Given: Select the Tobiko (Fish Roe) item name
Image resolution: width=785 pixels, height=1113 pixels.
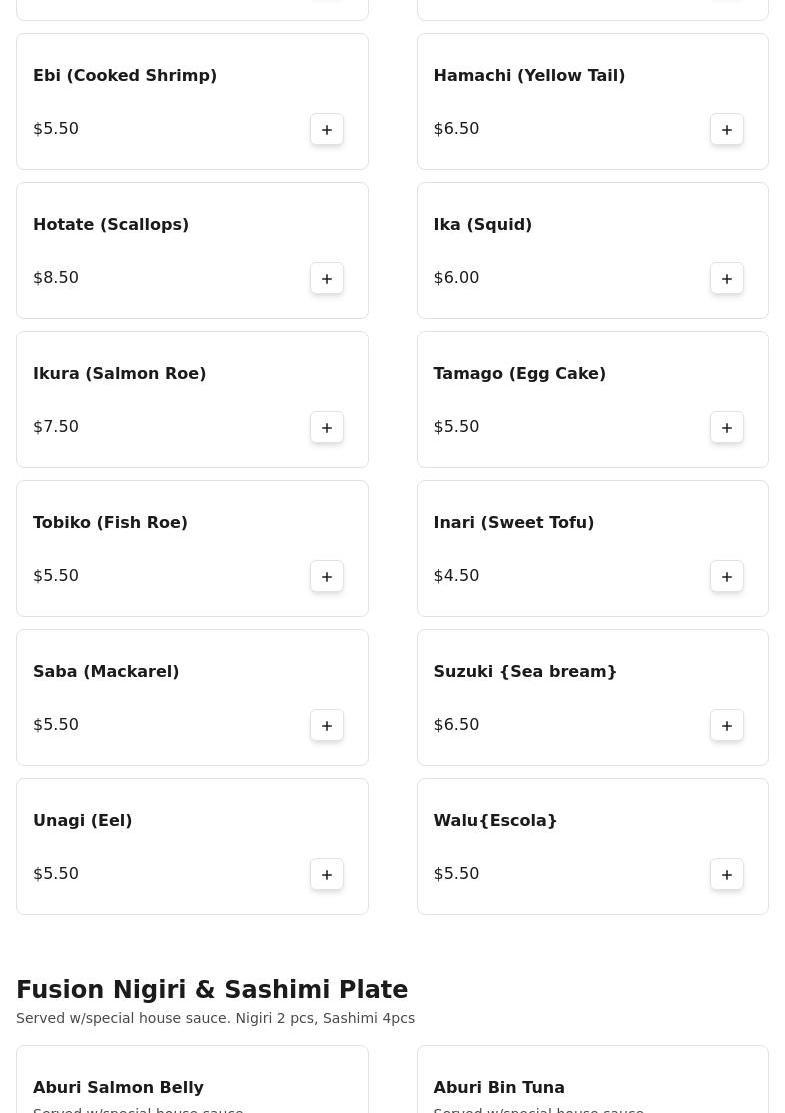Looking at the screenshot, I should tap(110, 522).
